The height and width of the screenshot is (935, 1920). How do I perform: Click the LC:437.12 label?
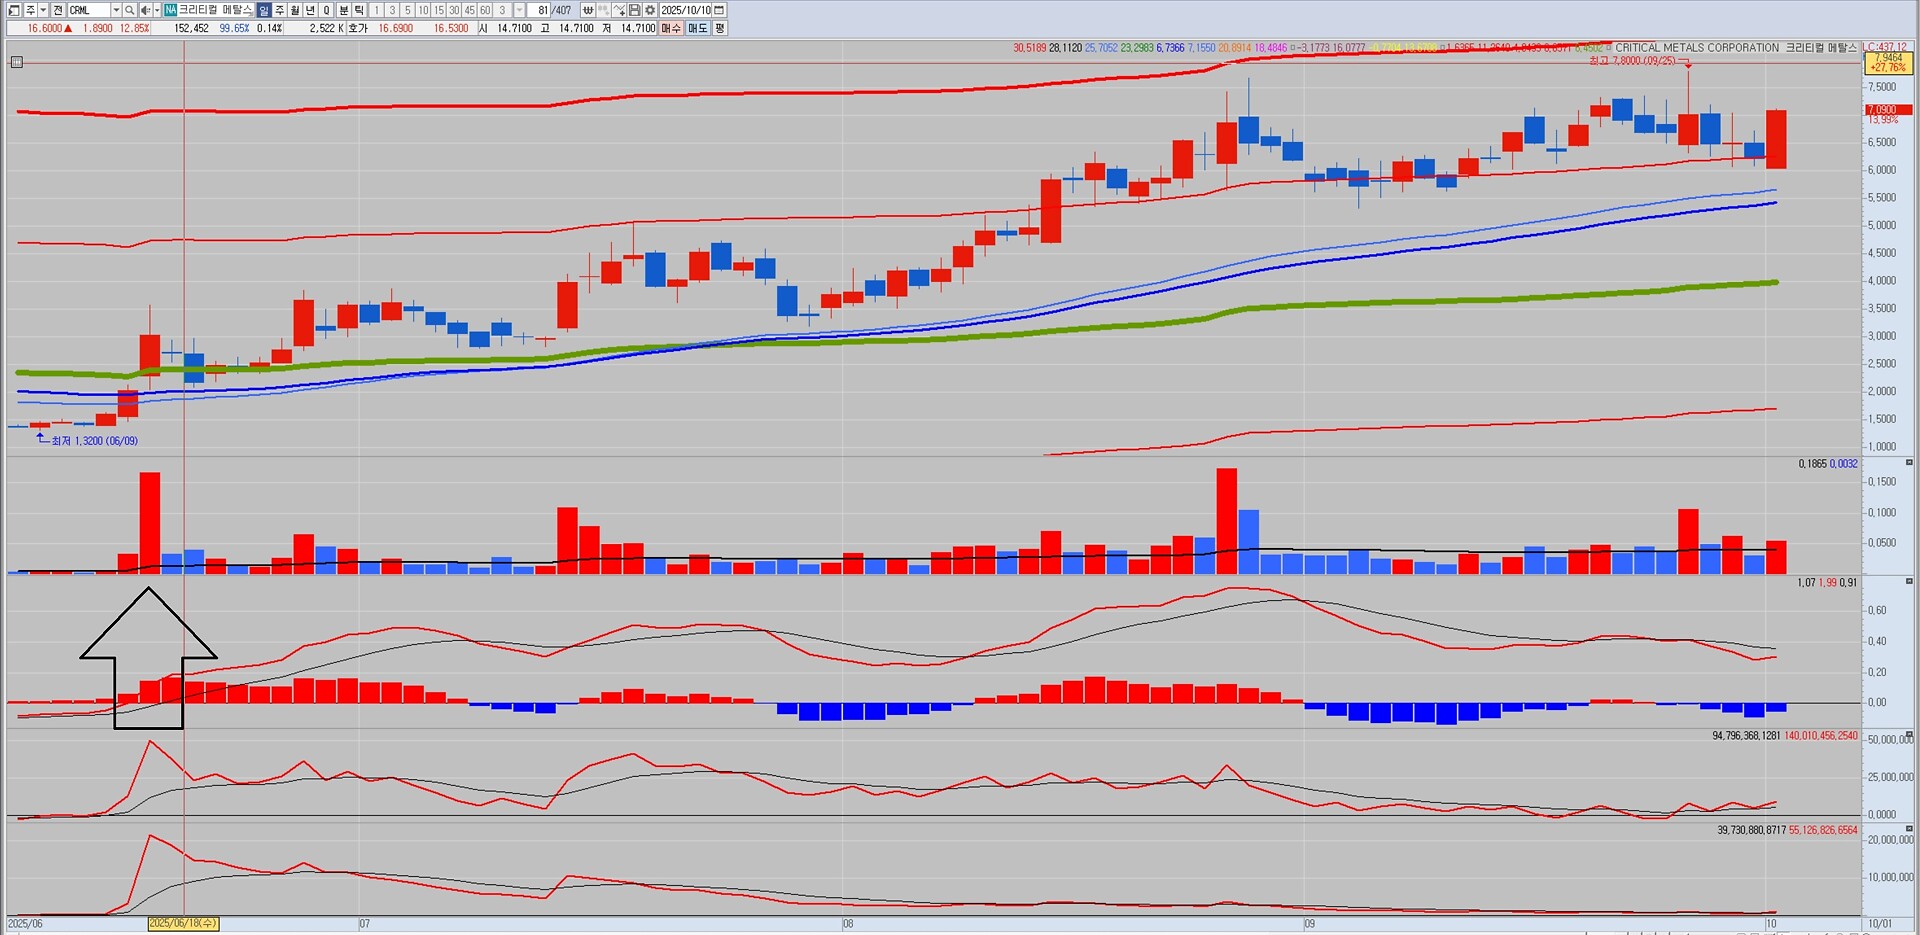pos(1885,47)
